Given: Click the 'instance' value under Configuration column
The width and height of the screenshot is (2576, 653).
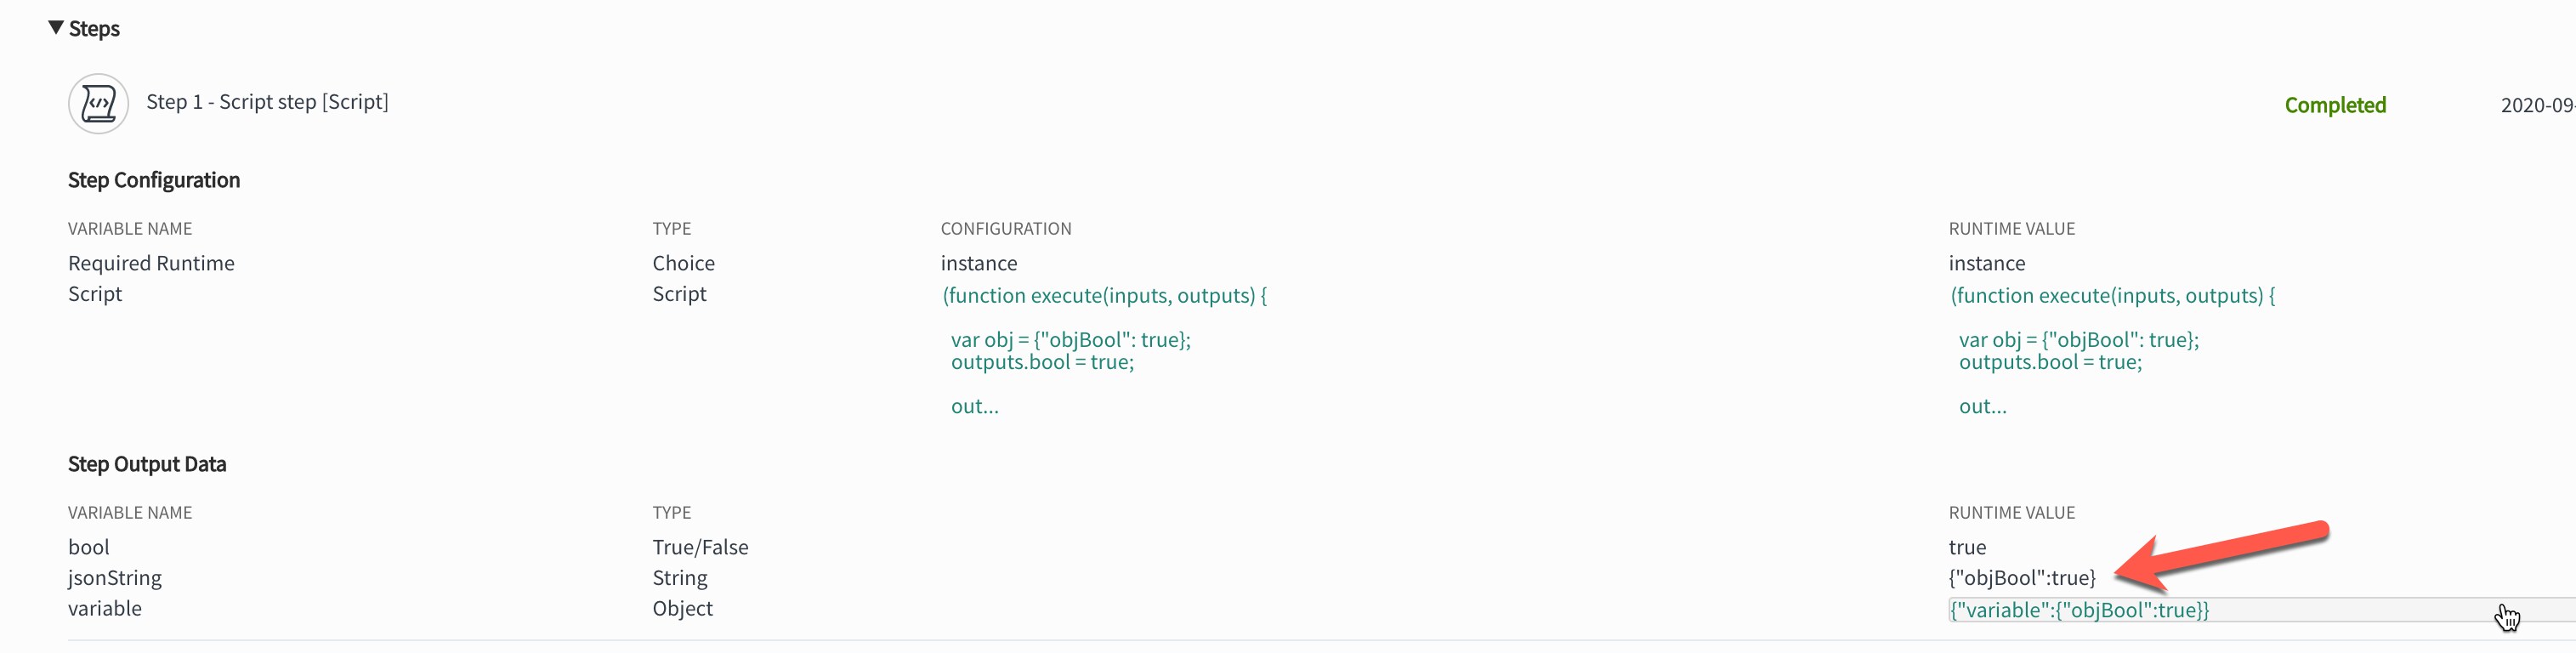Looking at the screenshot, I should [x=978, y=263].
